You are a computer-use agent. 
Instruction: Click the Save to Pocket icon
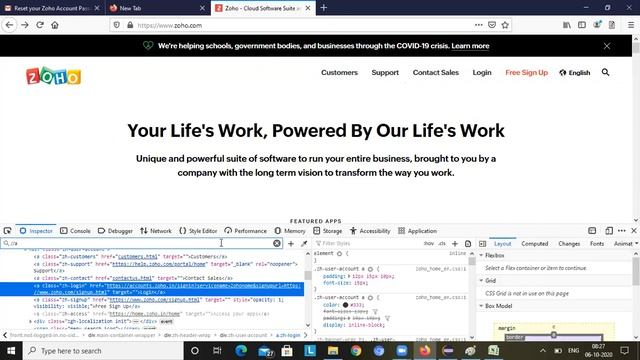tap(492, 25)
